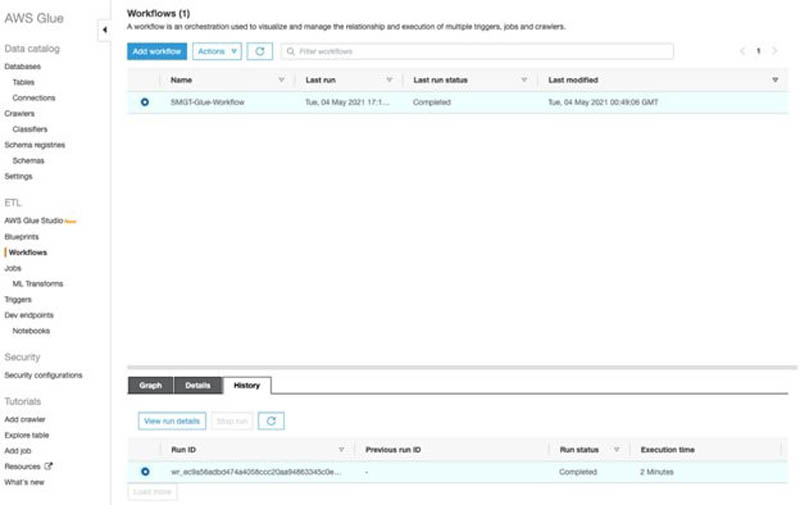Click the AWS Glue sidebar title
The image size is (800, 505).
click(x=34, y=18)
